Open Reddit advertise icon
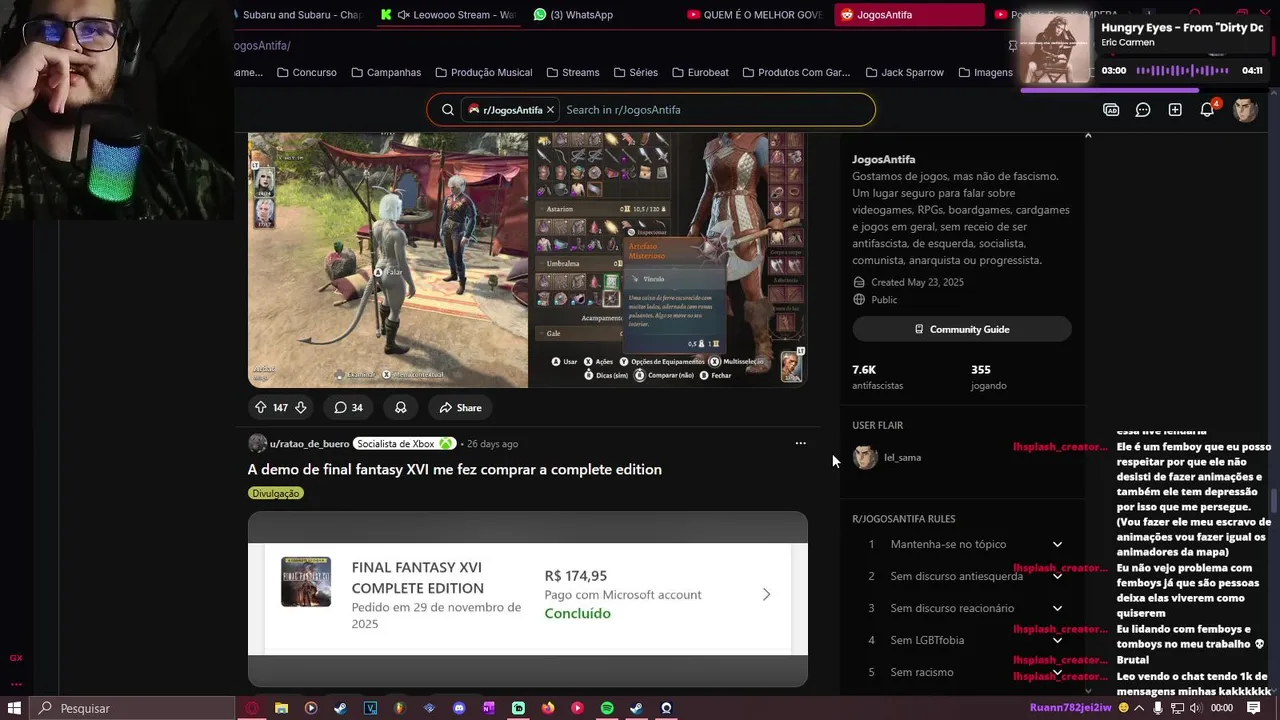The width and height of the screenshot is (1280, 720). [1111, 110]
